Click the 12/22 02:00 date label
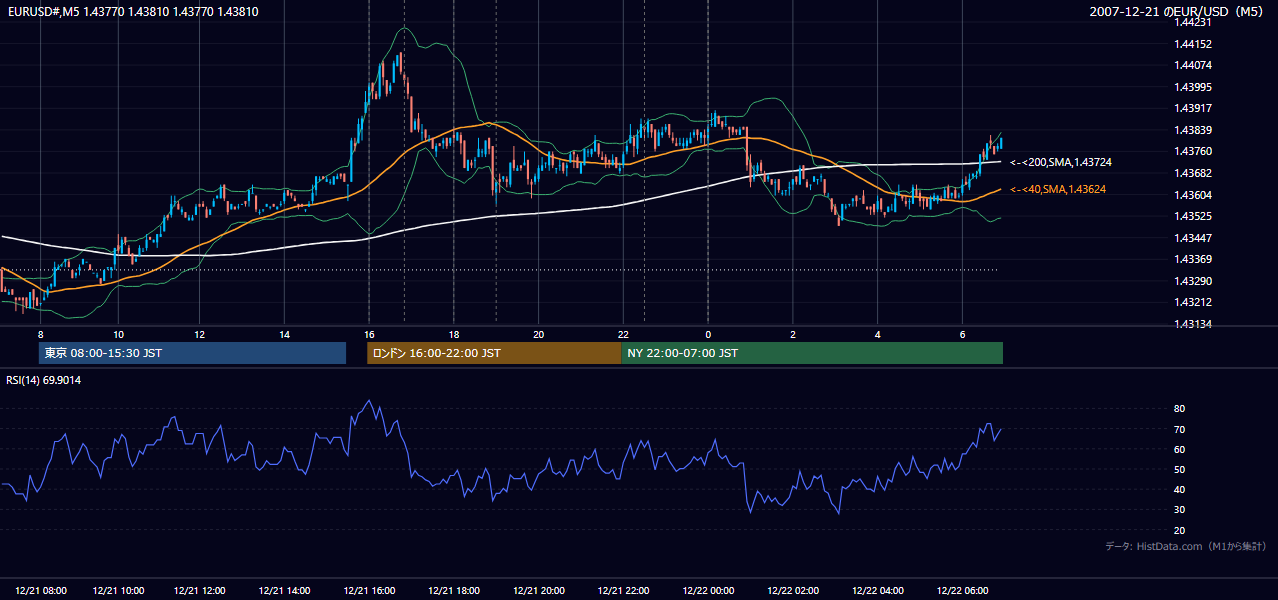 [794, 590]
